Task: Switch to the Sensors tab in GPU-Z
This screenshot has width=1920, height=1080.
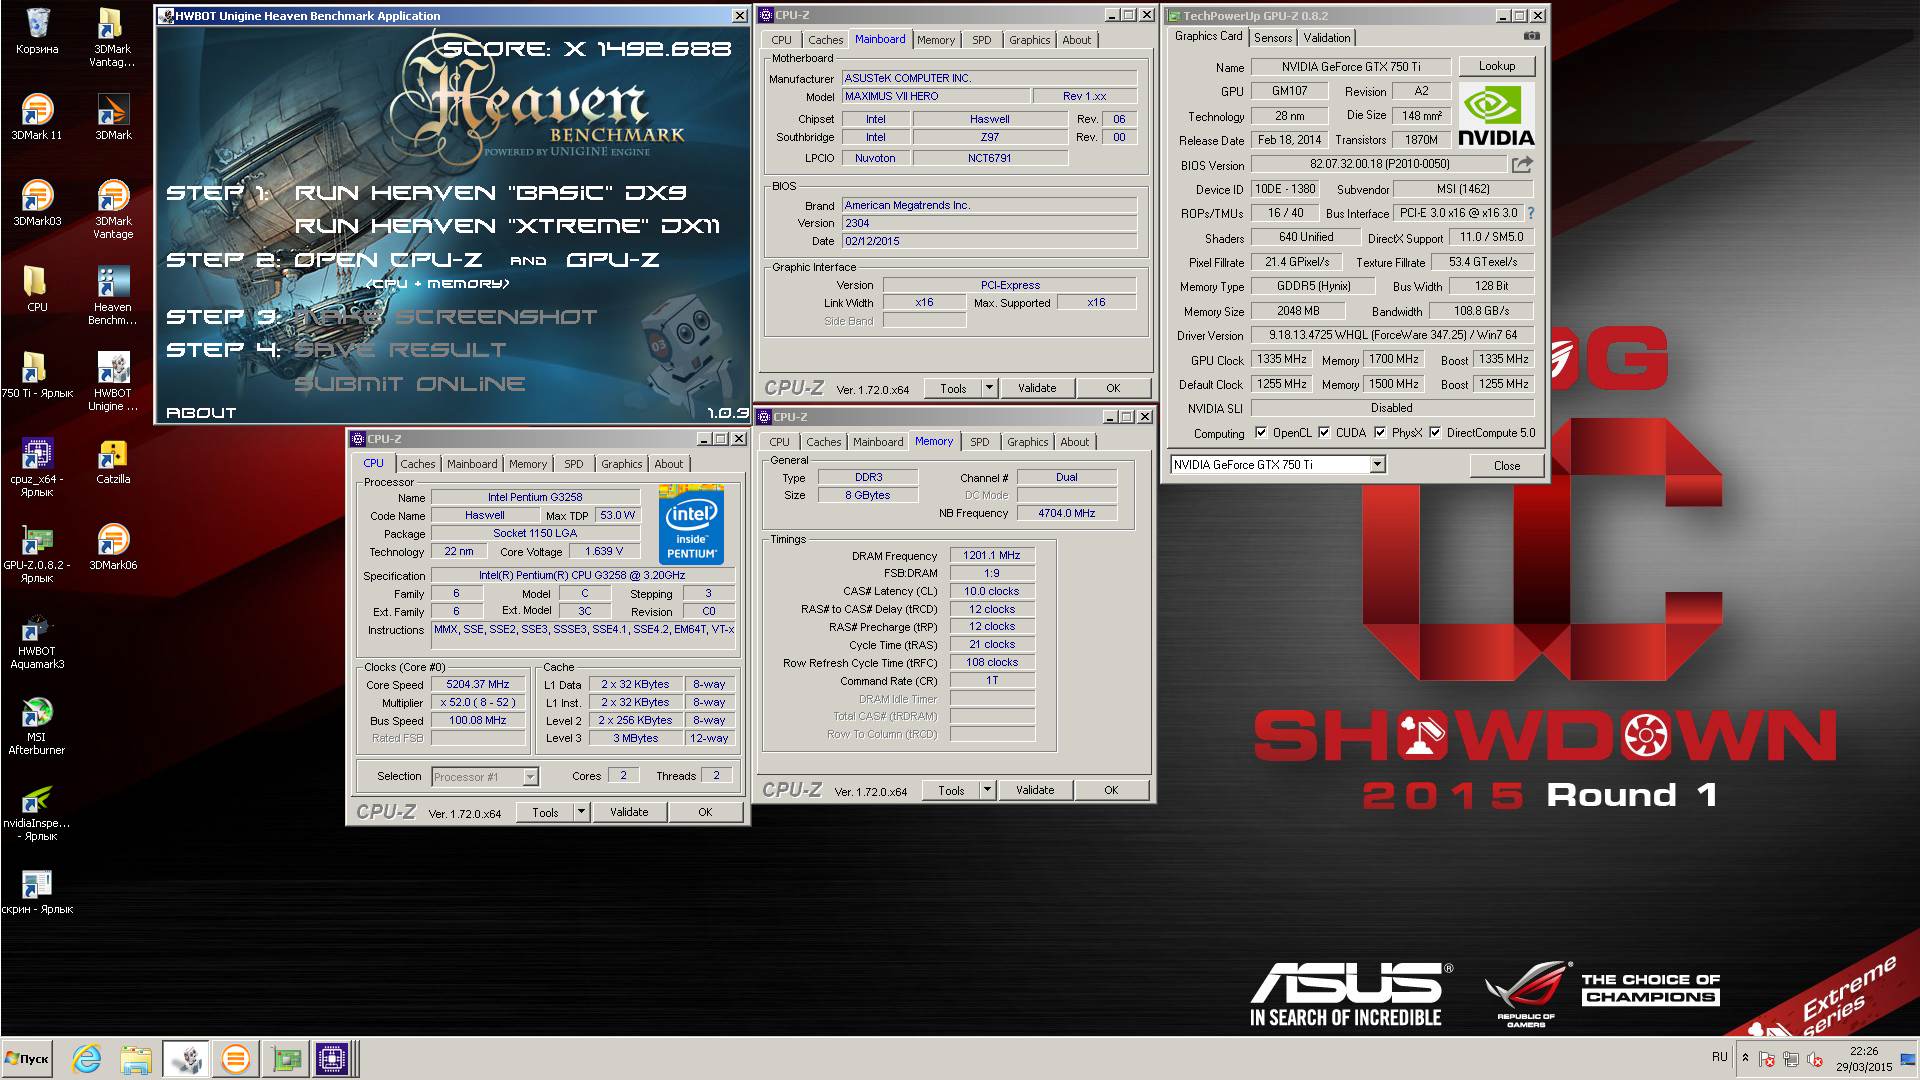Action: tap(1273, 38)
